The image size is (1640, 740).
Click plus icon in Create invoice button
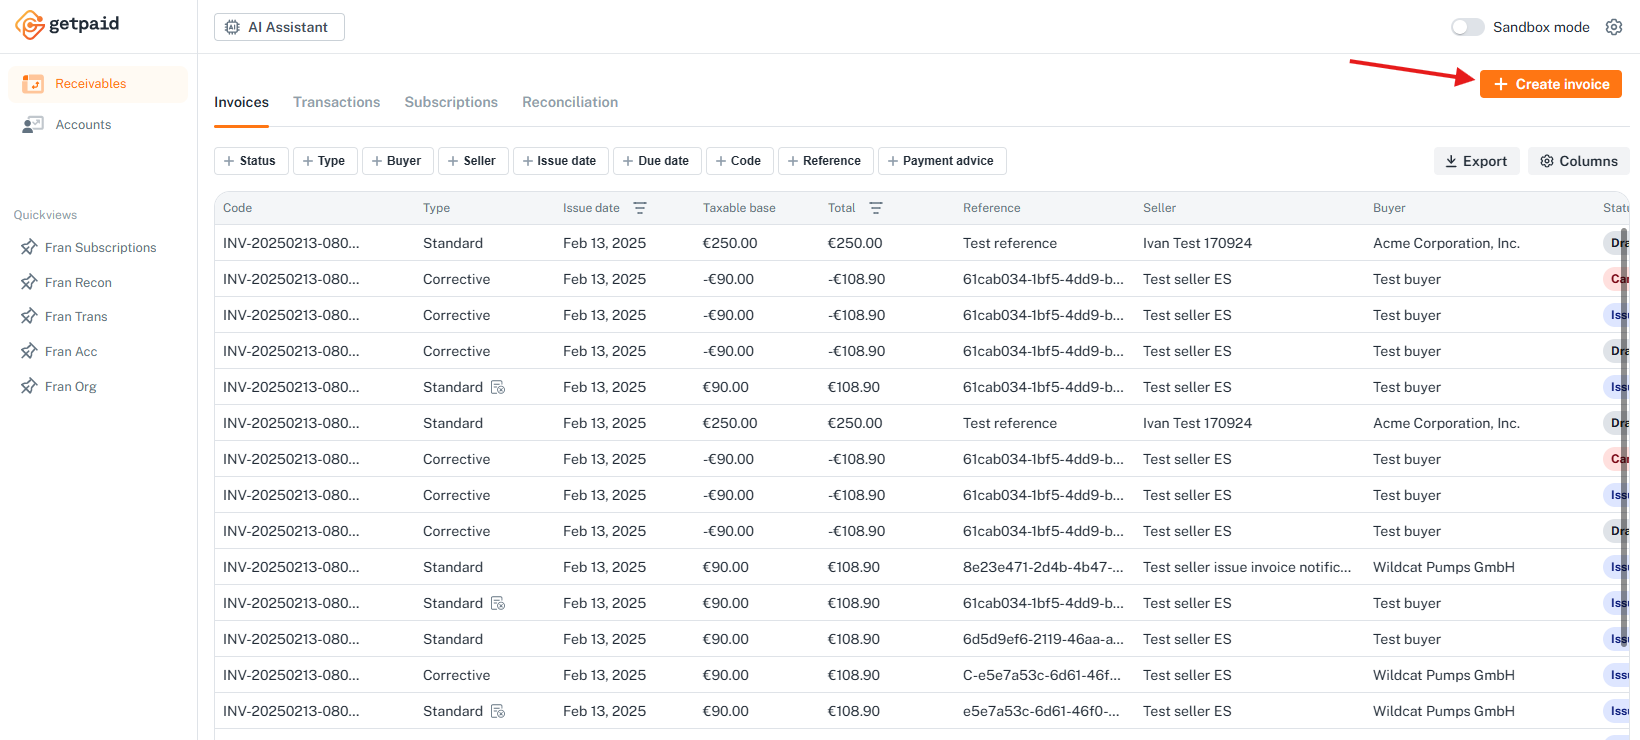click(1501, 84)
